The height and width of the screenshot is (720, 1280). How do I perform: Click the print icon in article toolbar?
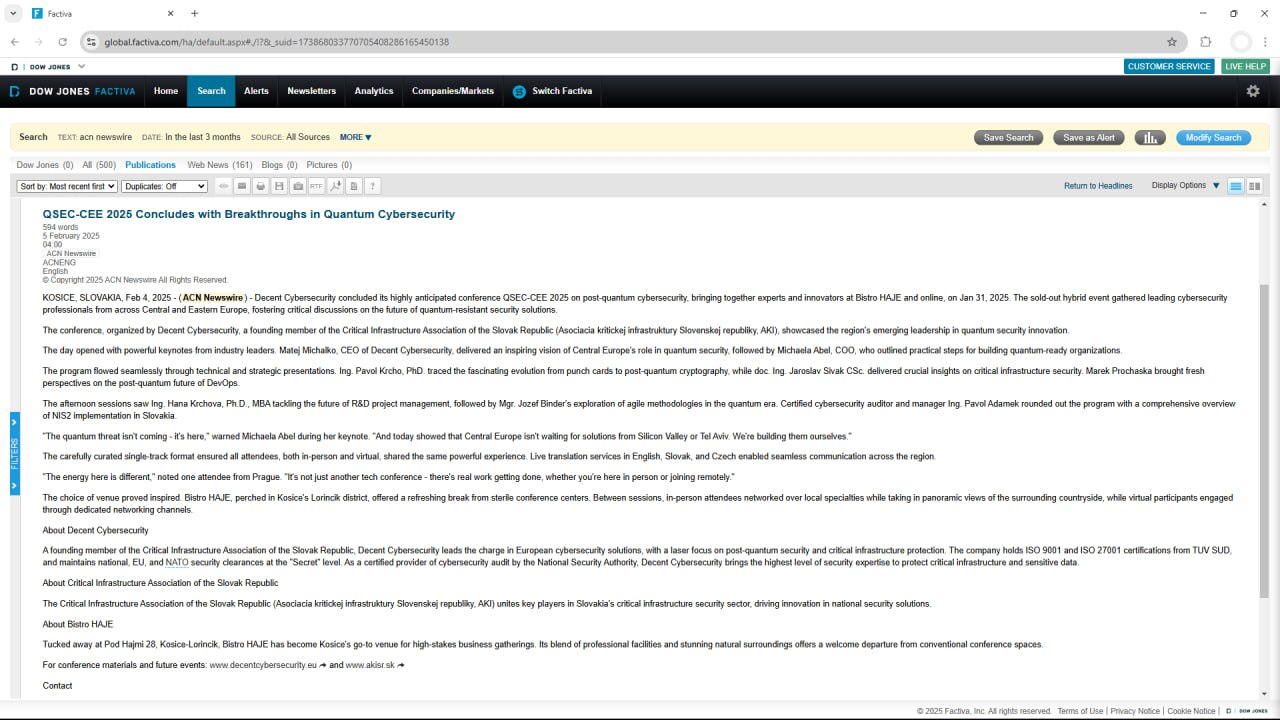tap(261, 186)
